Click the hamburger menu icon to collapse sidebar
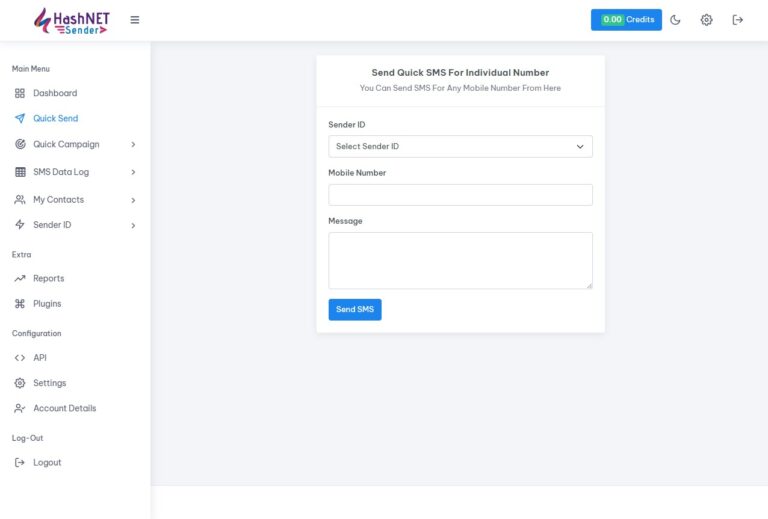The height and width of the screenshot is (519, 768). pyautogui.click(x=135, y=20)
